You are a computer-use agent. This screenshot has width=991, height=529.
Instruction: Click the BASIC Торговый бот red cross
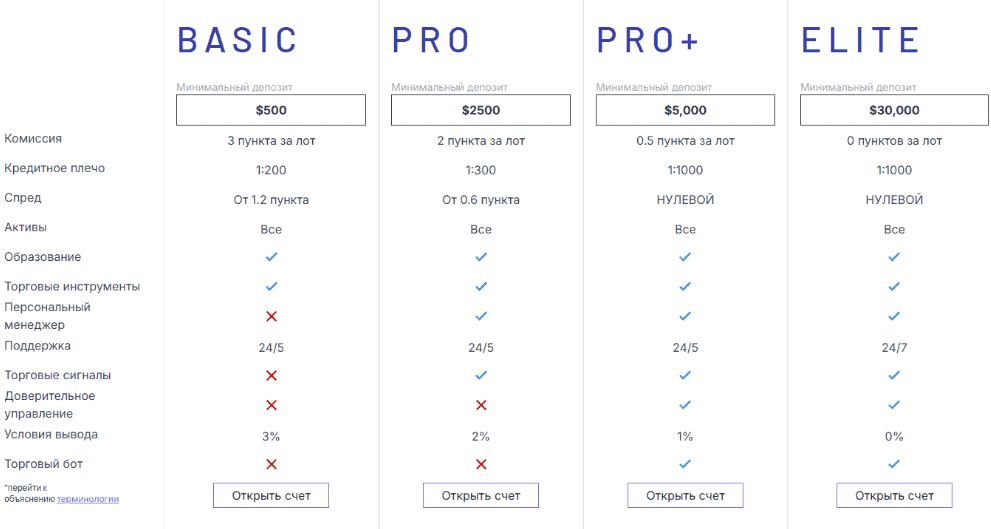(x=271, y=464)
